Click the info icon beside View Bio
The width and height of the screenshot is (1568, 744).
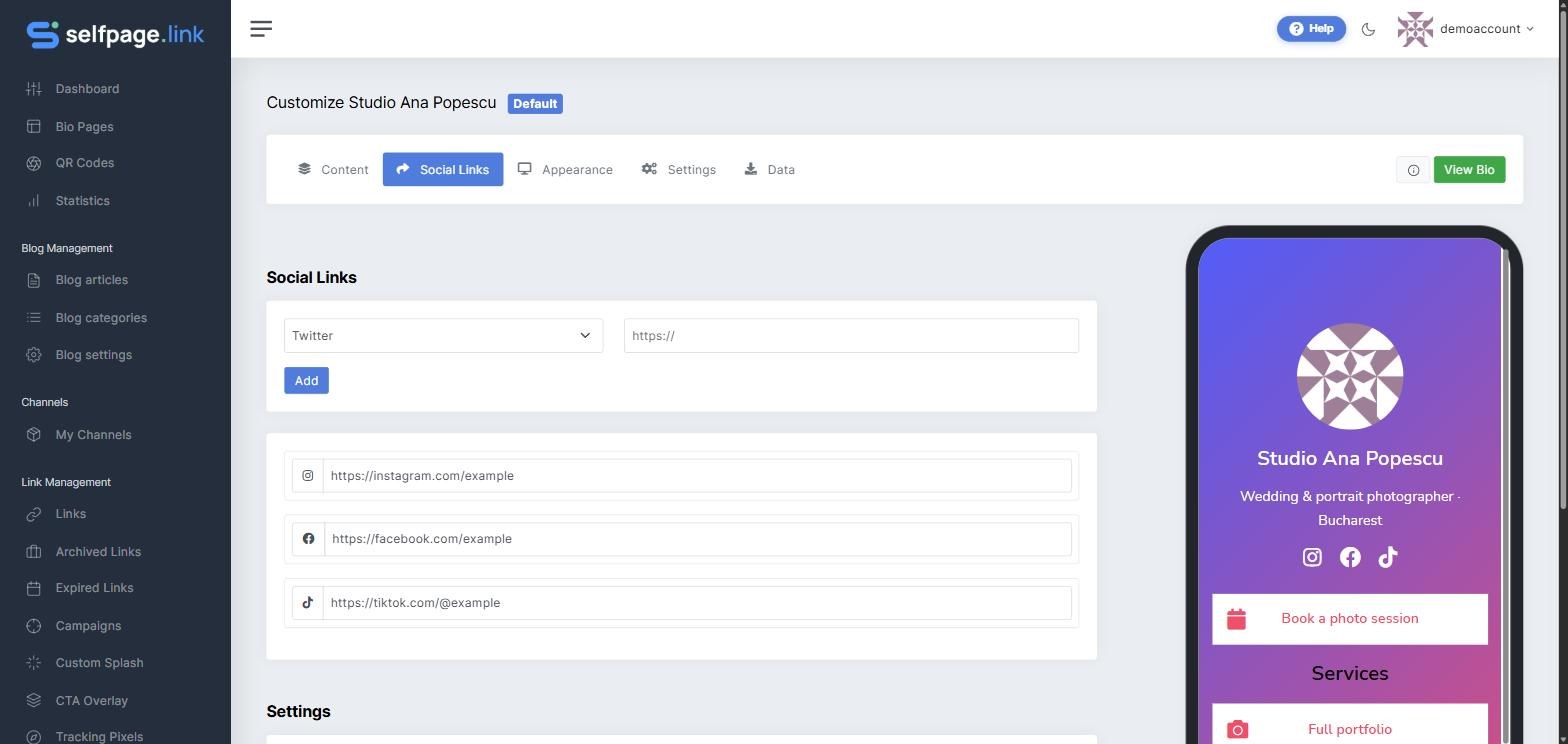point(1413,170)
